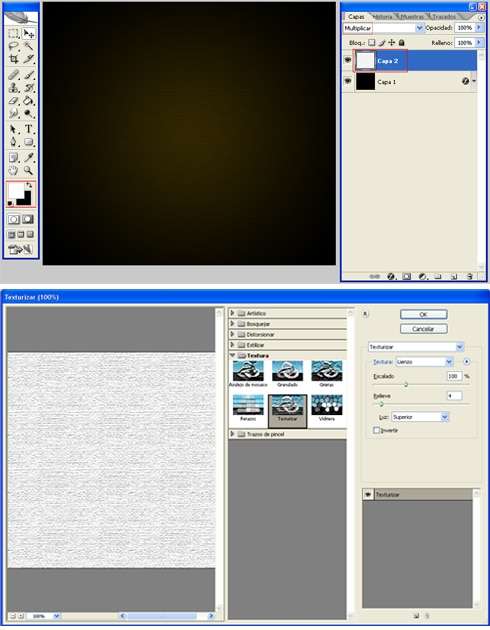Click the Cancelar button
The height and width of the screenshot is (630, 490).
423,329
